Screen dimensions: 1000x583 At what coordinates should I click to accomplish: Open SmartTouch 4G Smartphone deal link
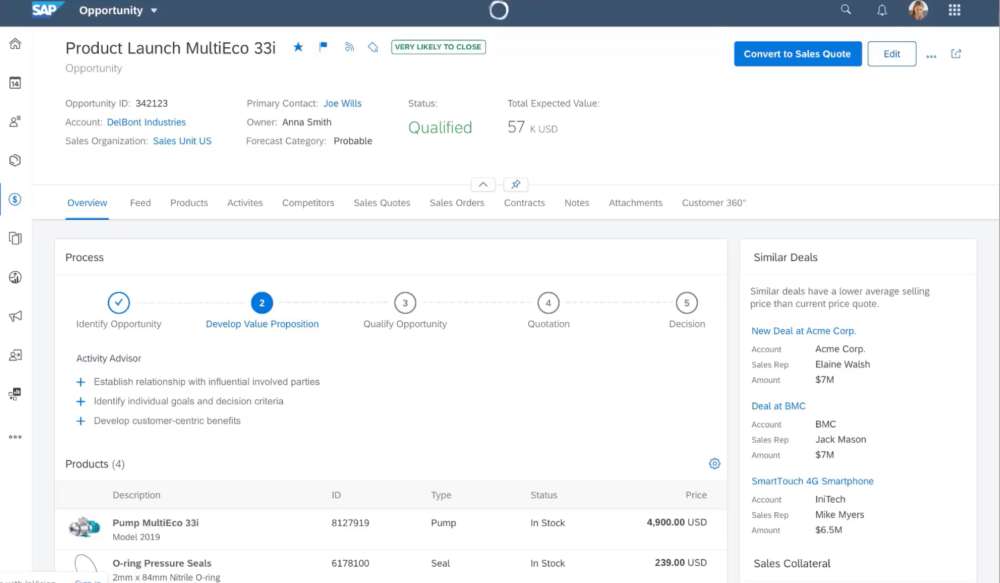(812, 481)
